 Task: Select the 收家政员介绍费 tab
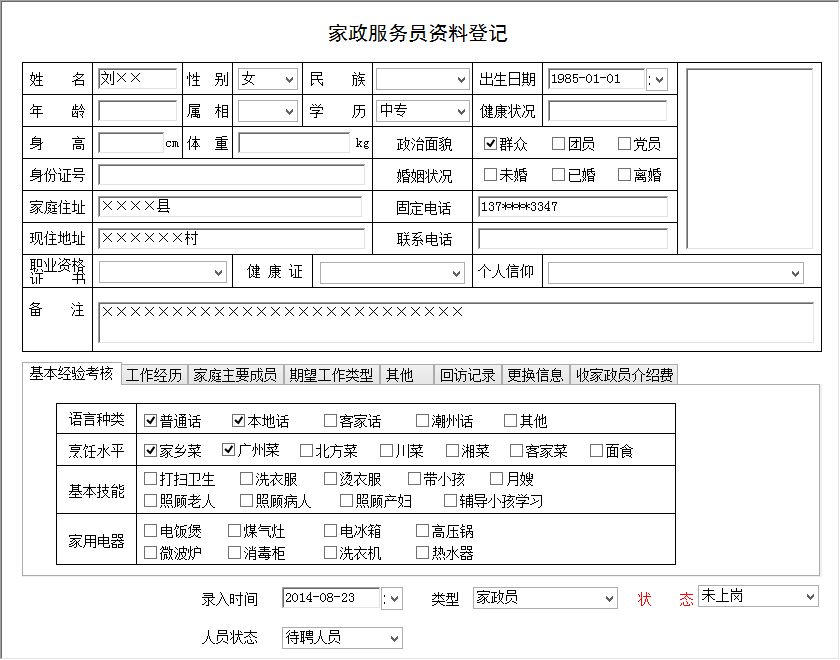(623, 375)
